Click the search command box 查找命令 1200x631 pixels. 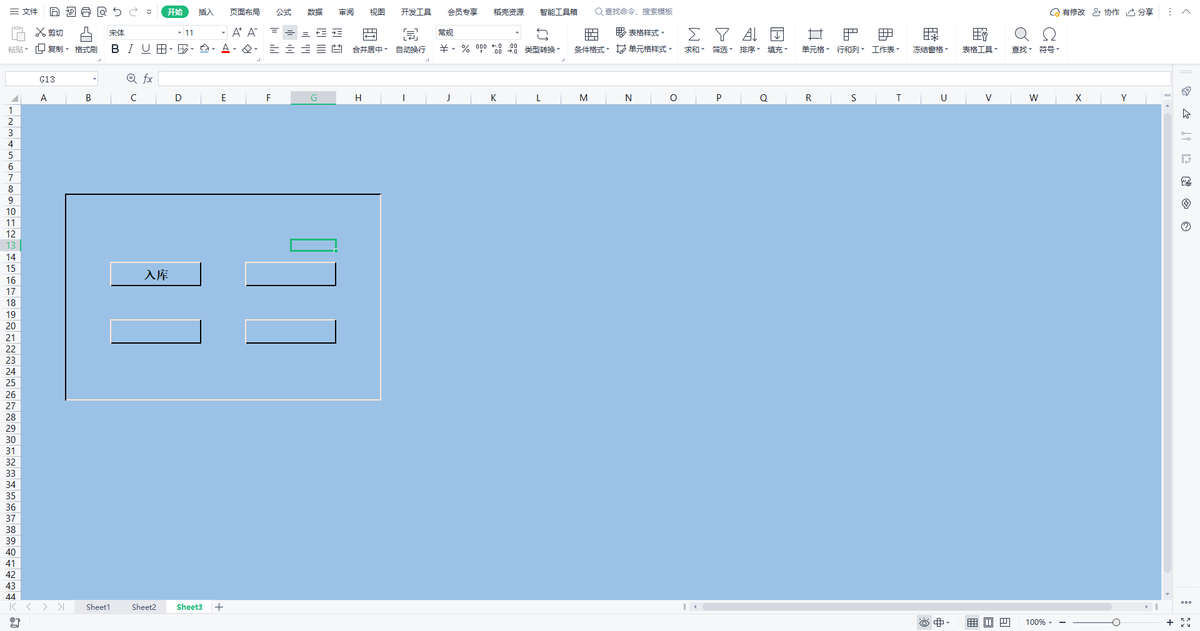[x=633, y=12]
